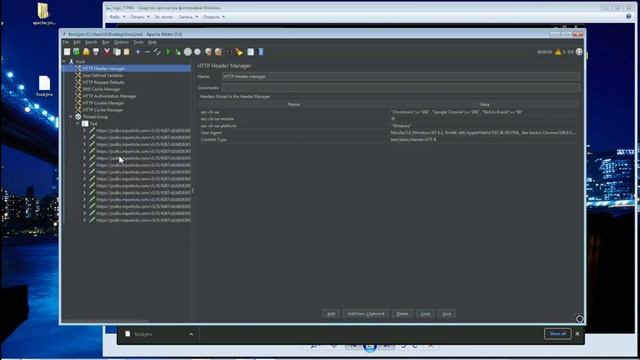This screenshot has height=360, width=640.
Task: Select DNS Cache Manager in the tree
Action: [x=101, y=89]
